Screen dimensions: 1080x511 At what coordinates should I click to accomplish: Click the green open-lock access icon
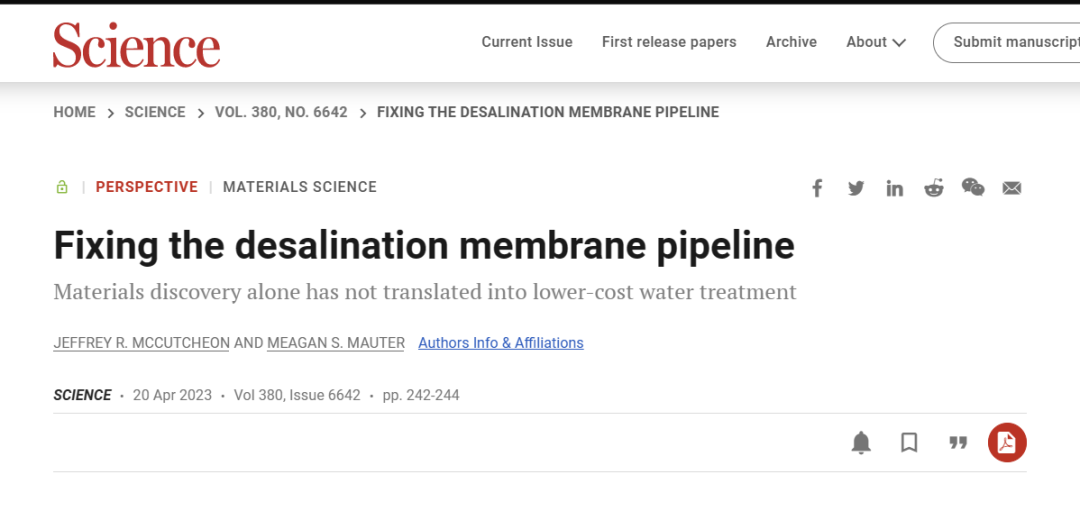62,187
